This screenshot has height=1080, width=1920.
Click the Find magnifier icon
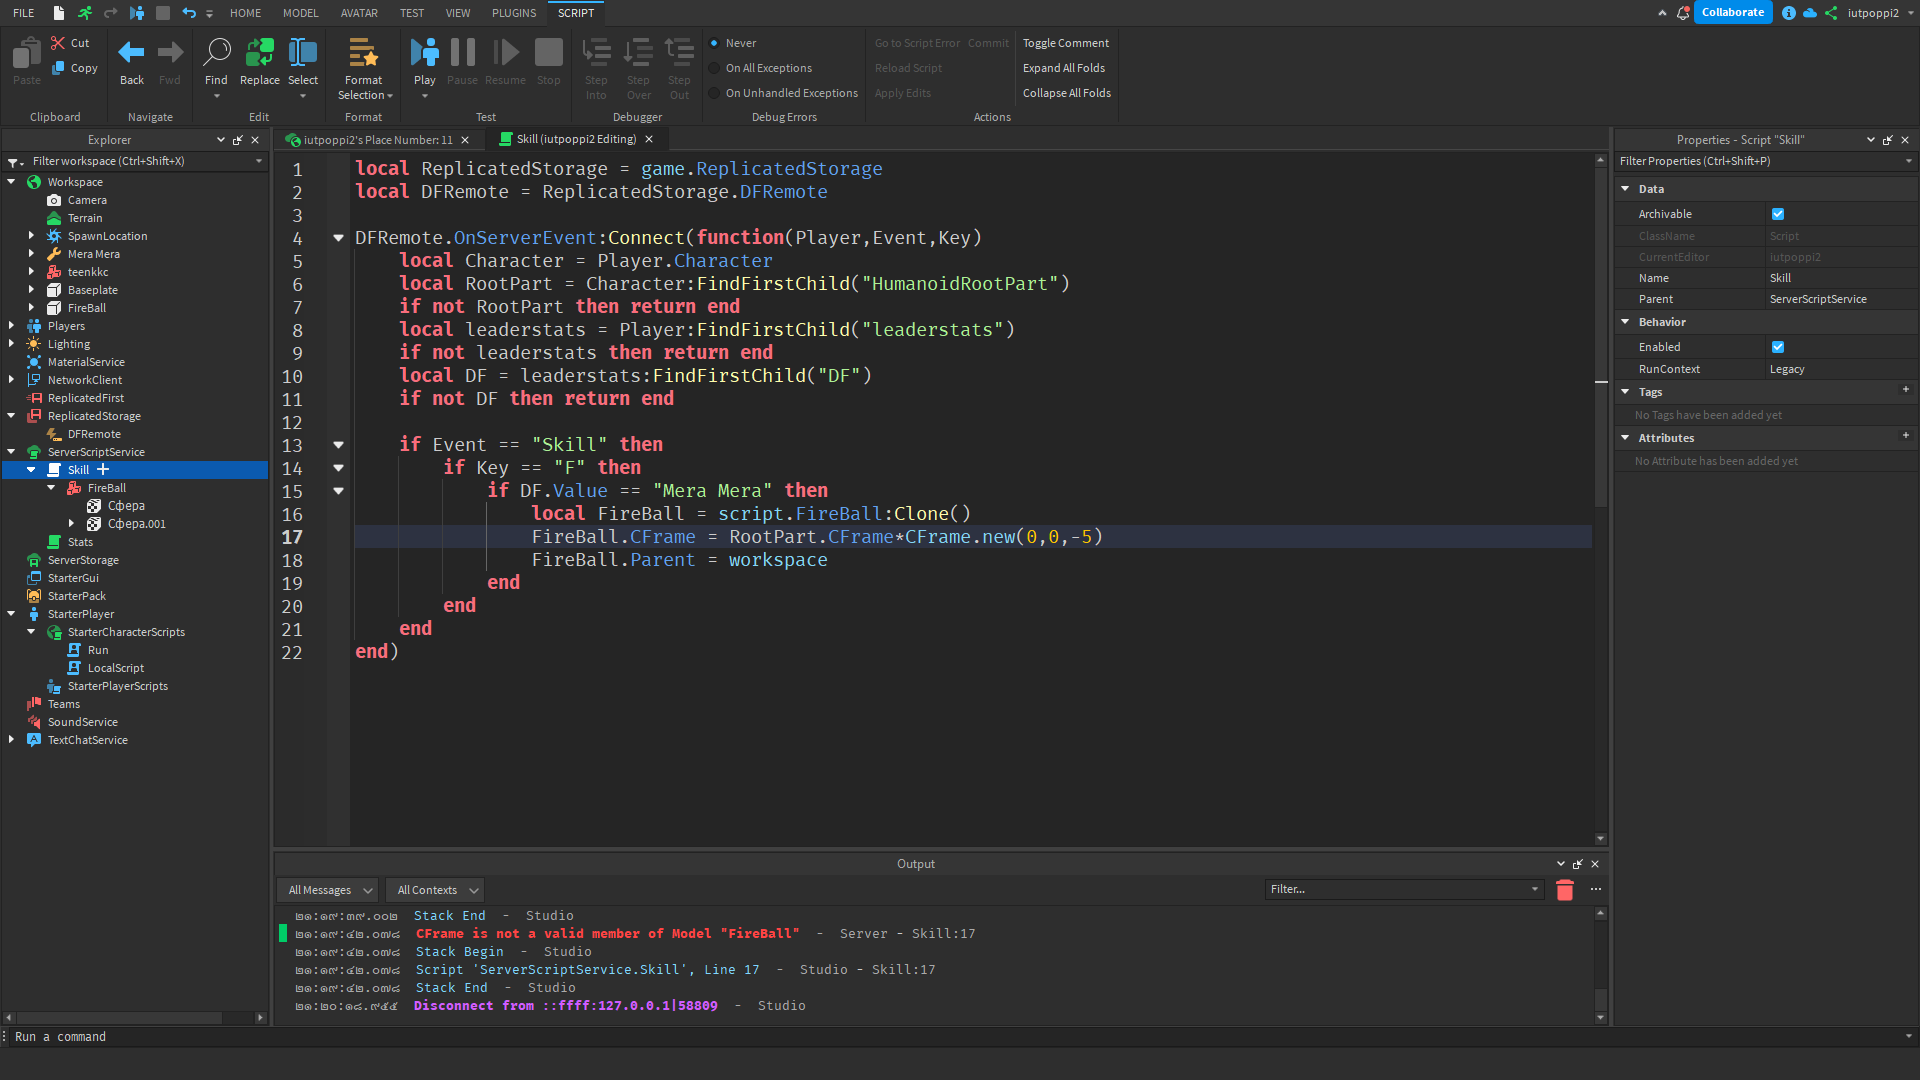pyautogui.click(x=216, y=53)
